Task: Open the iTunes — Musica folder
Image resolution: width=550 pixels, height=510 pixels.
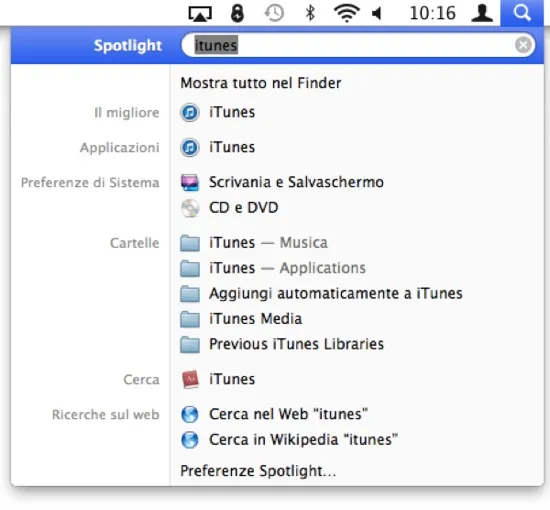Action: [268, 243]
